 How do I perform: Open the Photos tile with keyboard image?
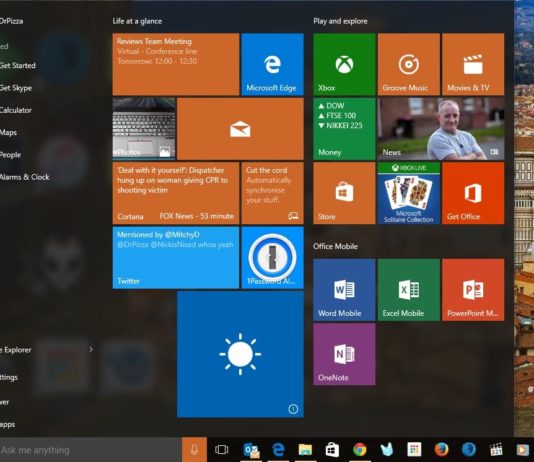click(x=144, y=129)
